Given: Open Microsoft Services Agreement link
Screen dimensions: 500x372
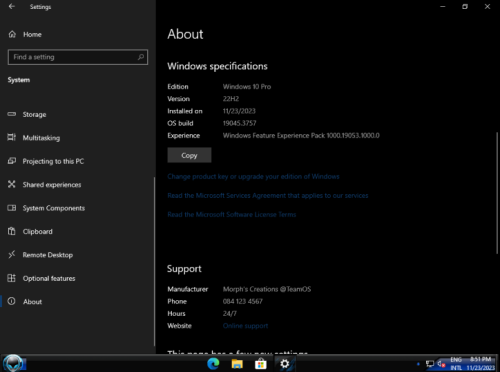Looking at the screenshot, I should click(268, 195).
